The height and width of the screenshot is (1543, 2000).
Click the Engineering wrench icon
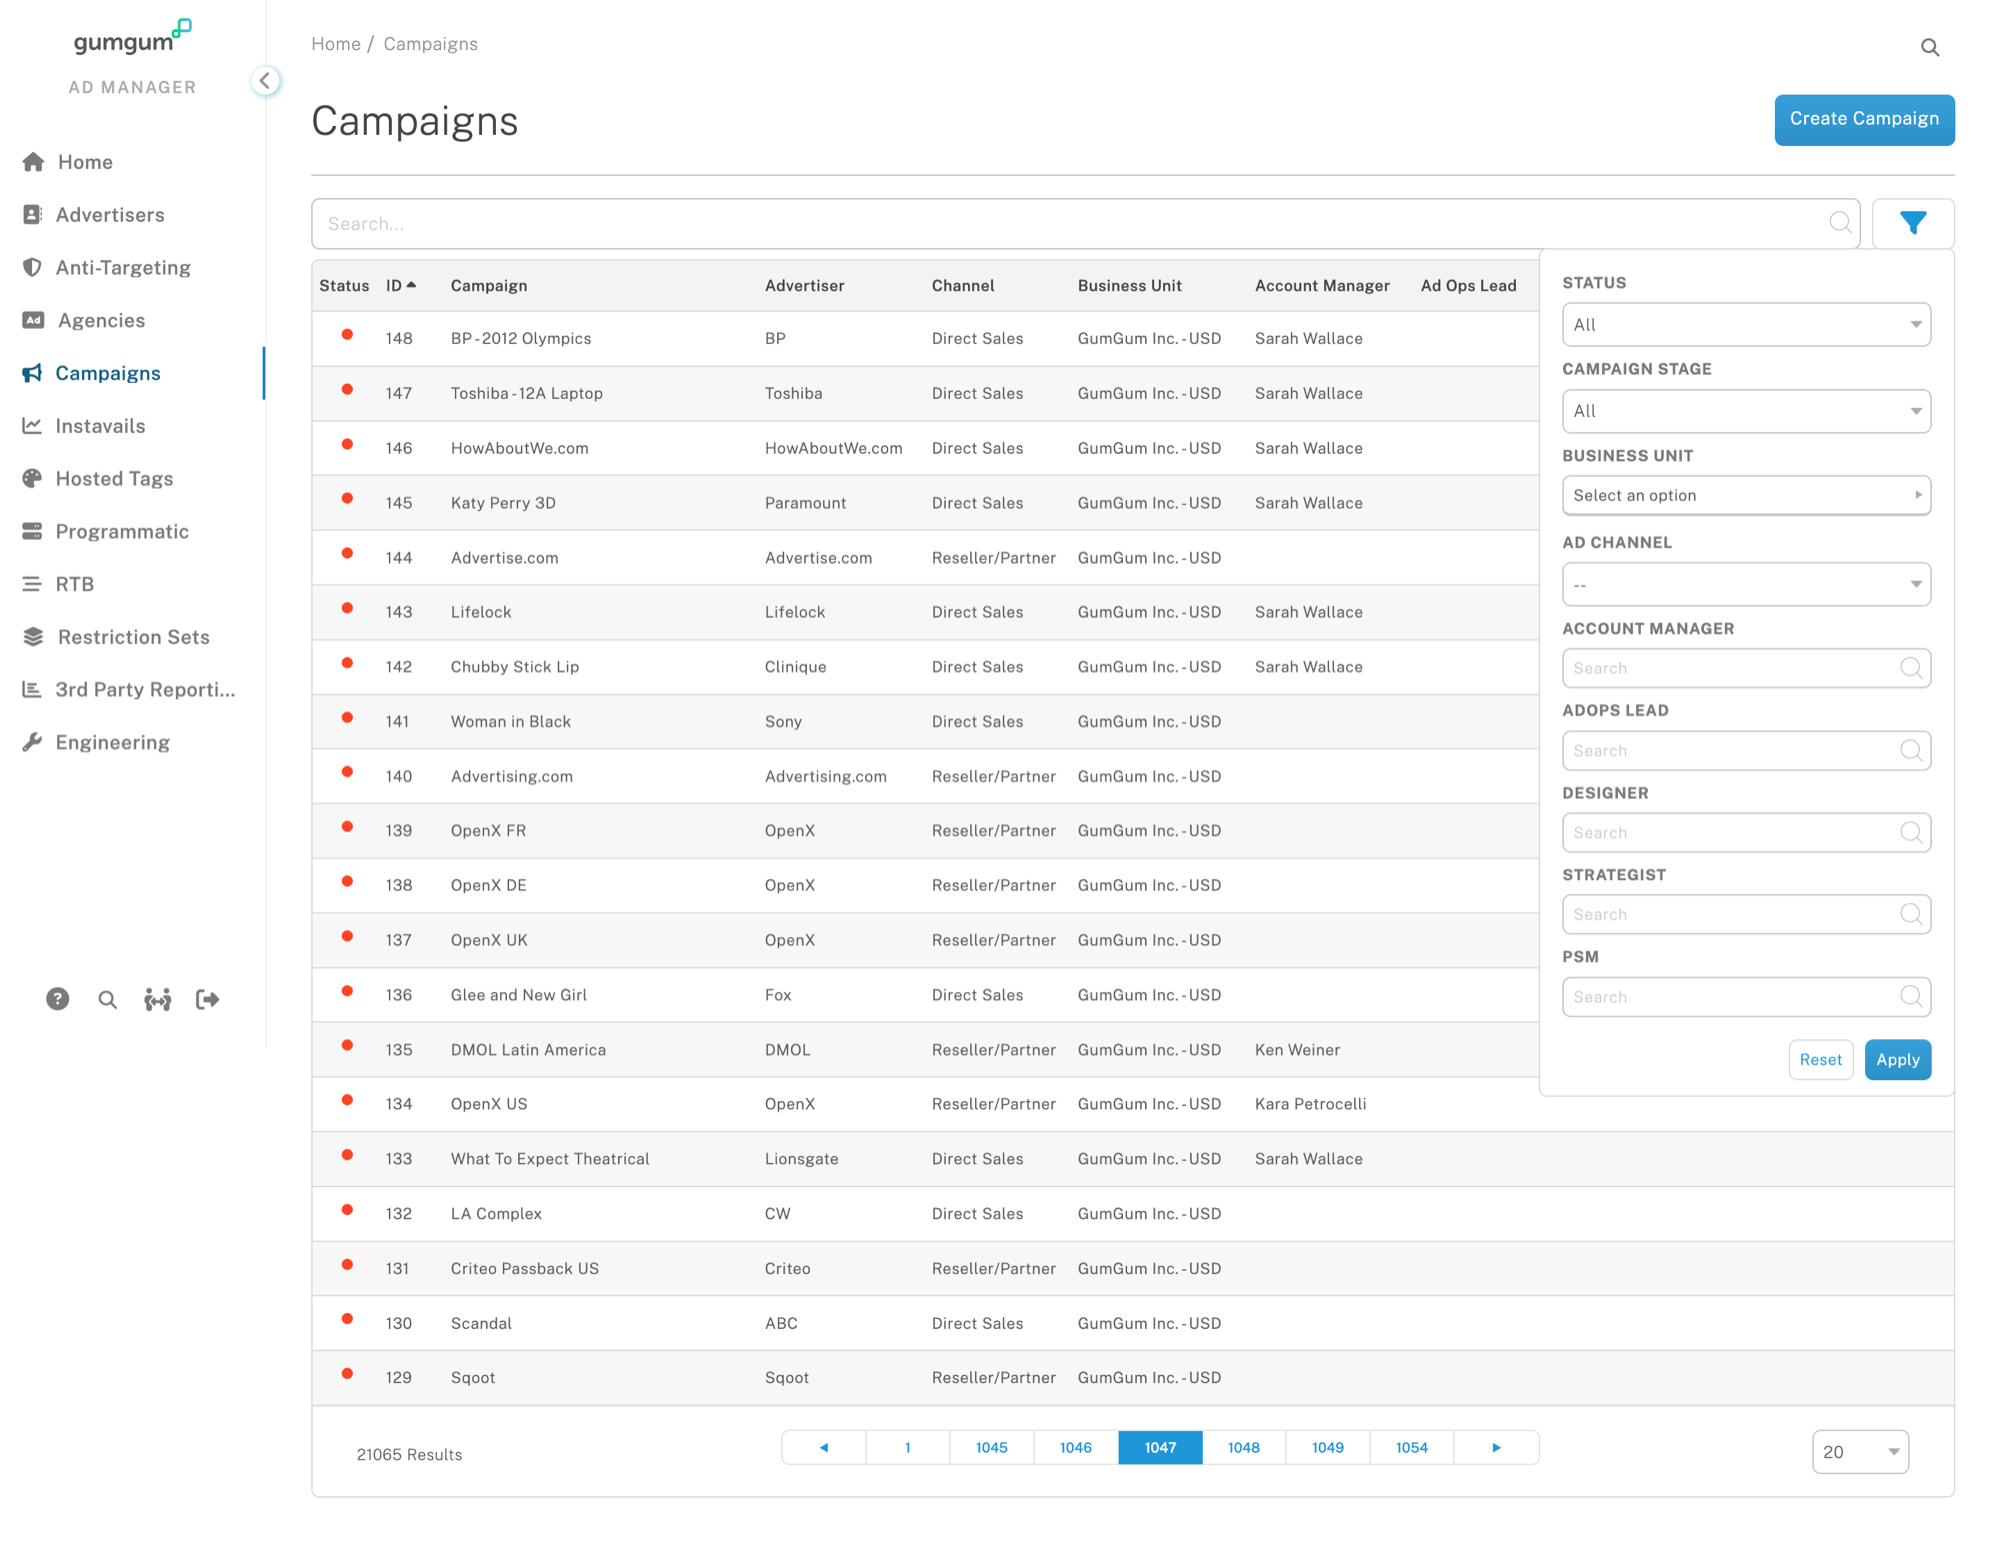[32, 742]
